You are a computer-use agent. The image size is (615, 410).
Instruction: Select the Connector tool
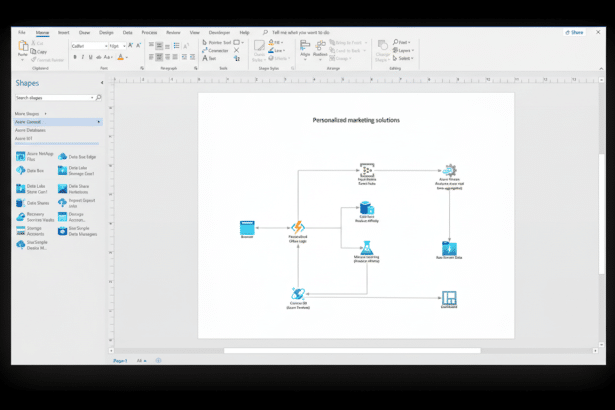click(x=215, y=51)
